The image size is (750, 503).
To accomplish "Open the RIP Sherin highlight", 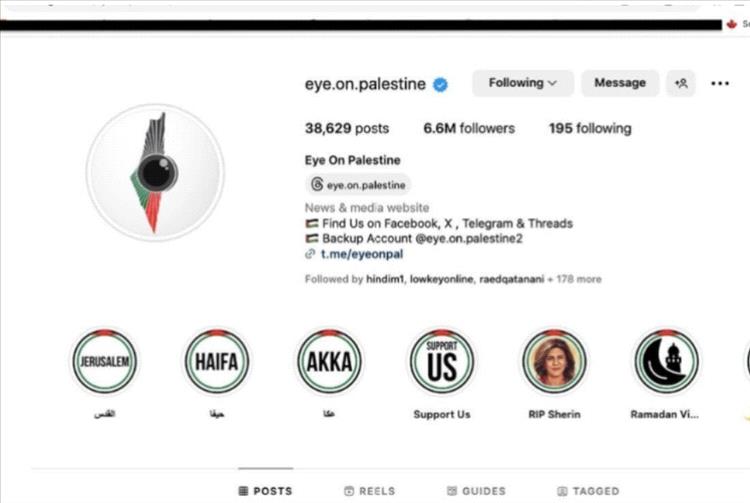I will click(554, 361).
